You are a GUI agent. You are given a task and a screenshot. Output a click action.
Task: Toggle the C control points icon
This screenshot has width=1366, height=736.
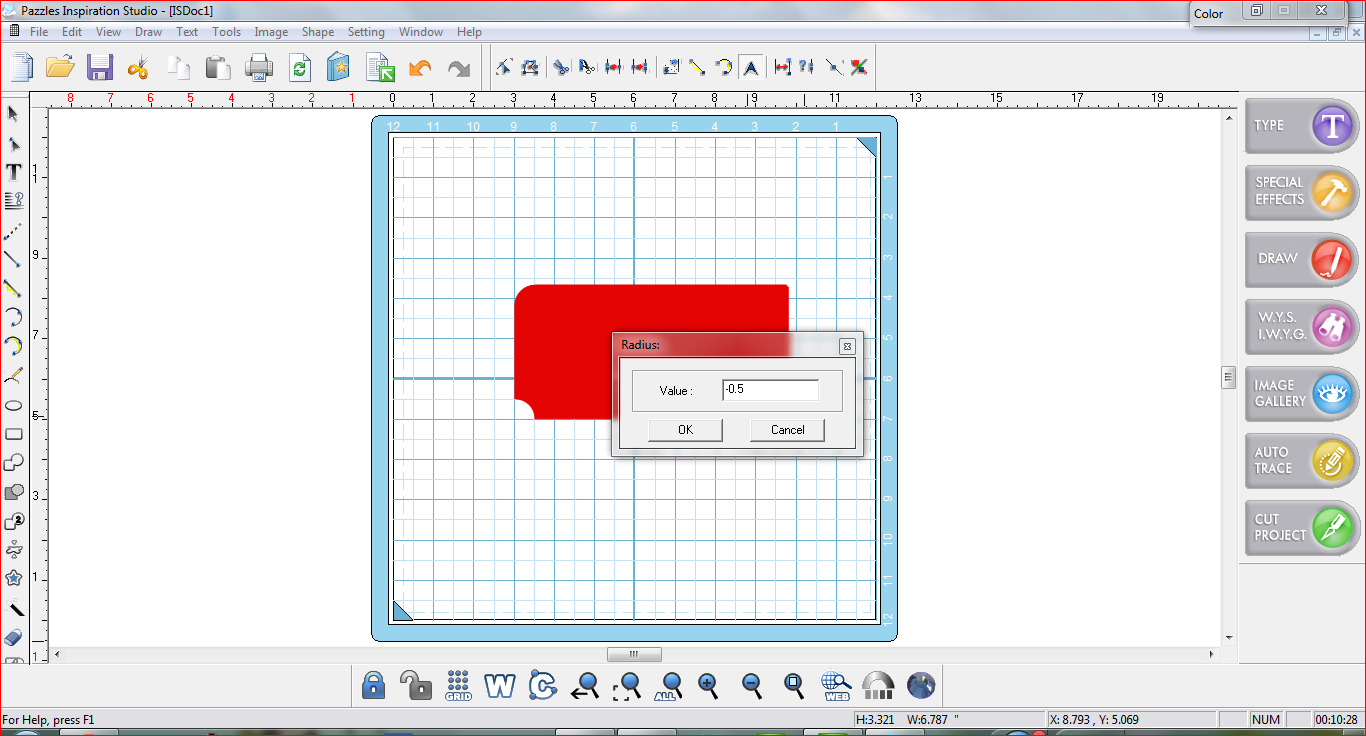click(543, 685)
